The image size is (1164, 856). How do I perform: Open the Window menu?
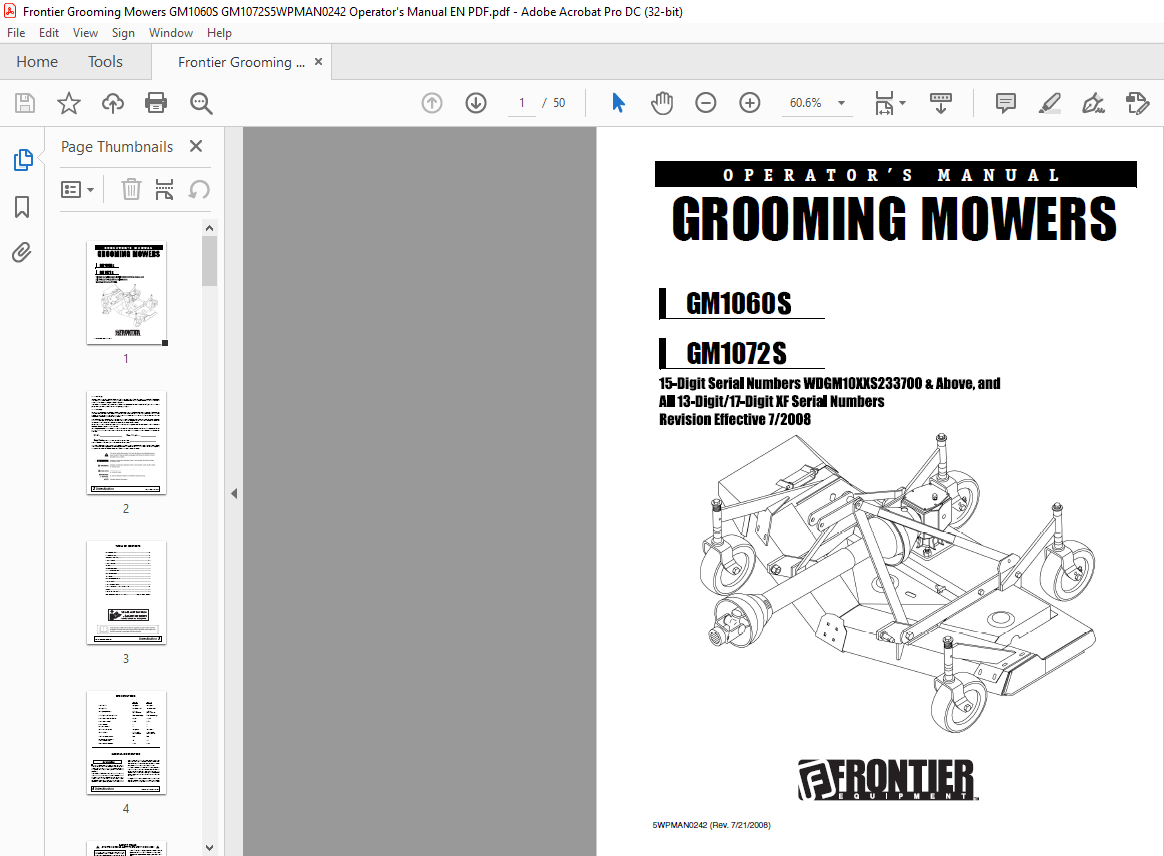[171, 33]
